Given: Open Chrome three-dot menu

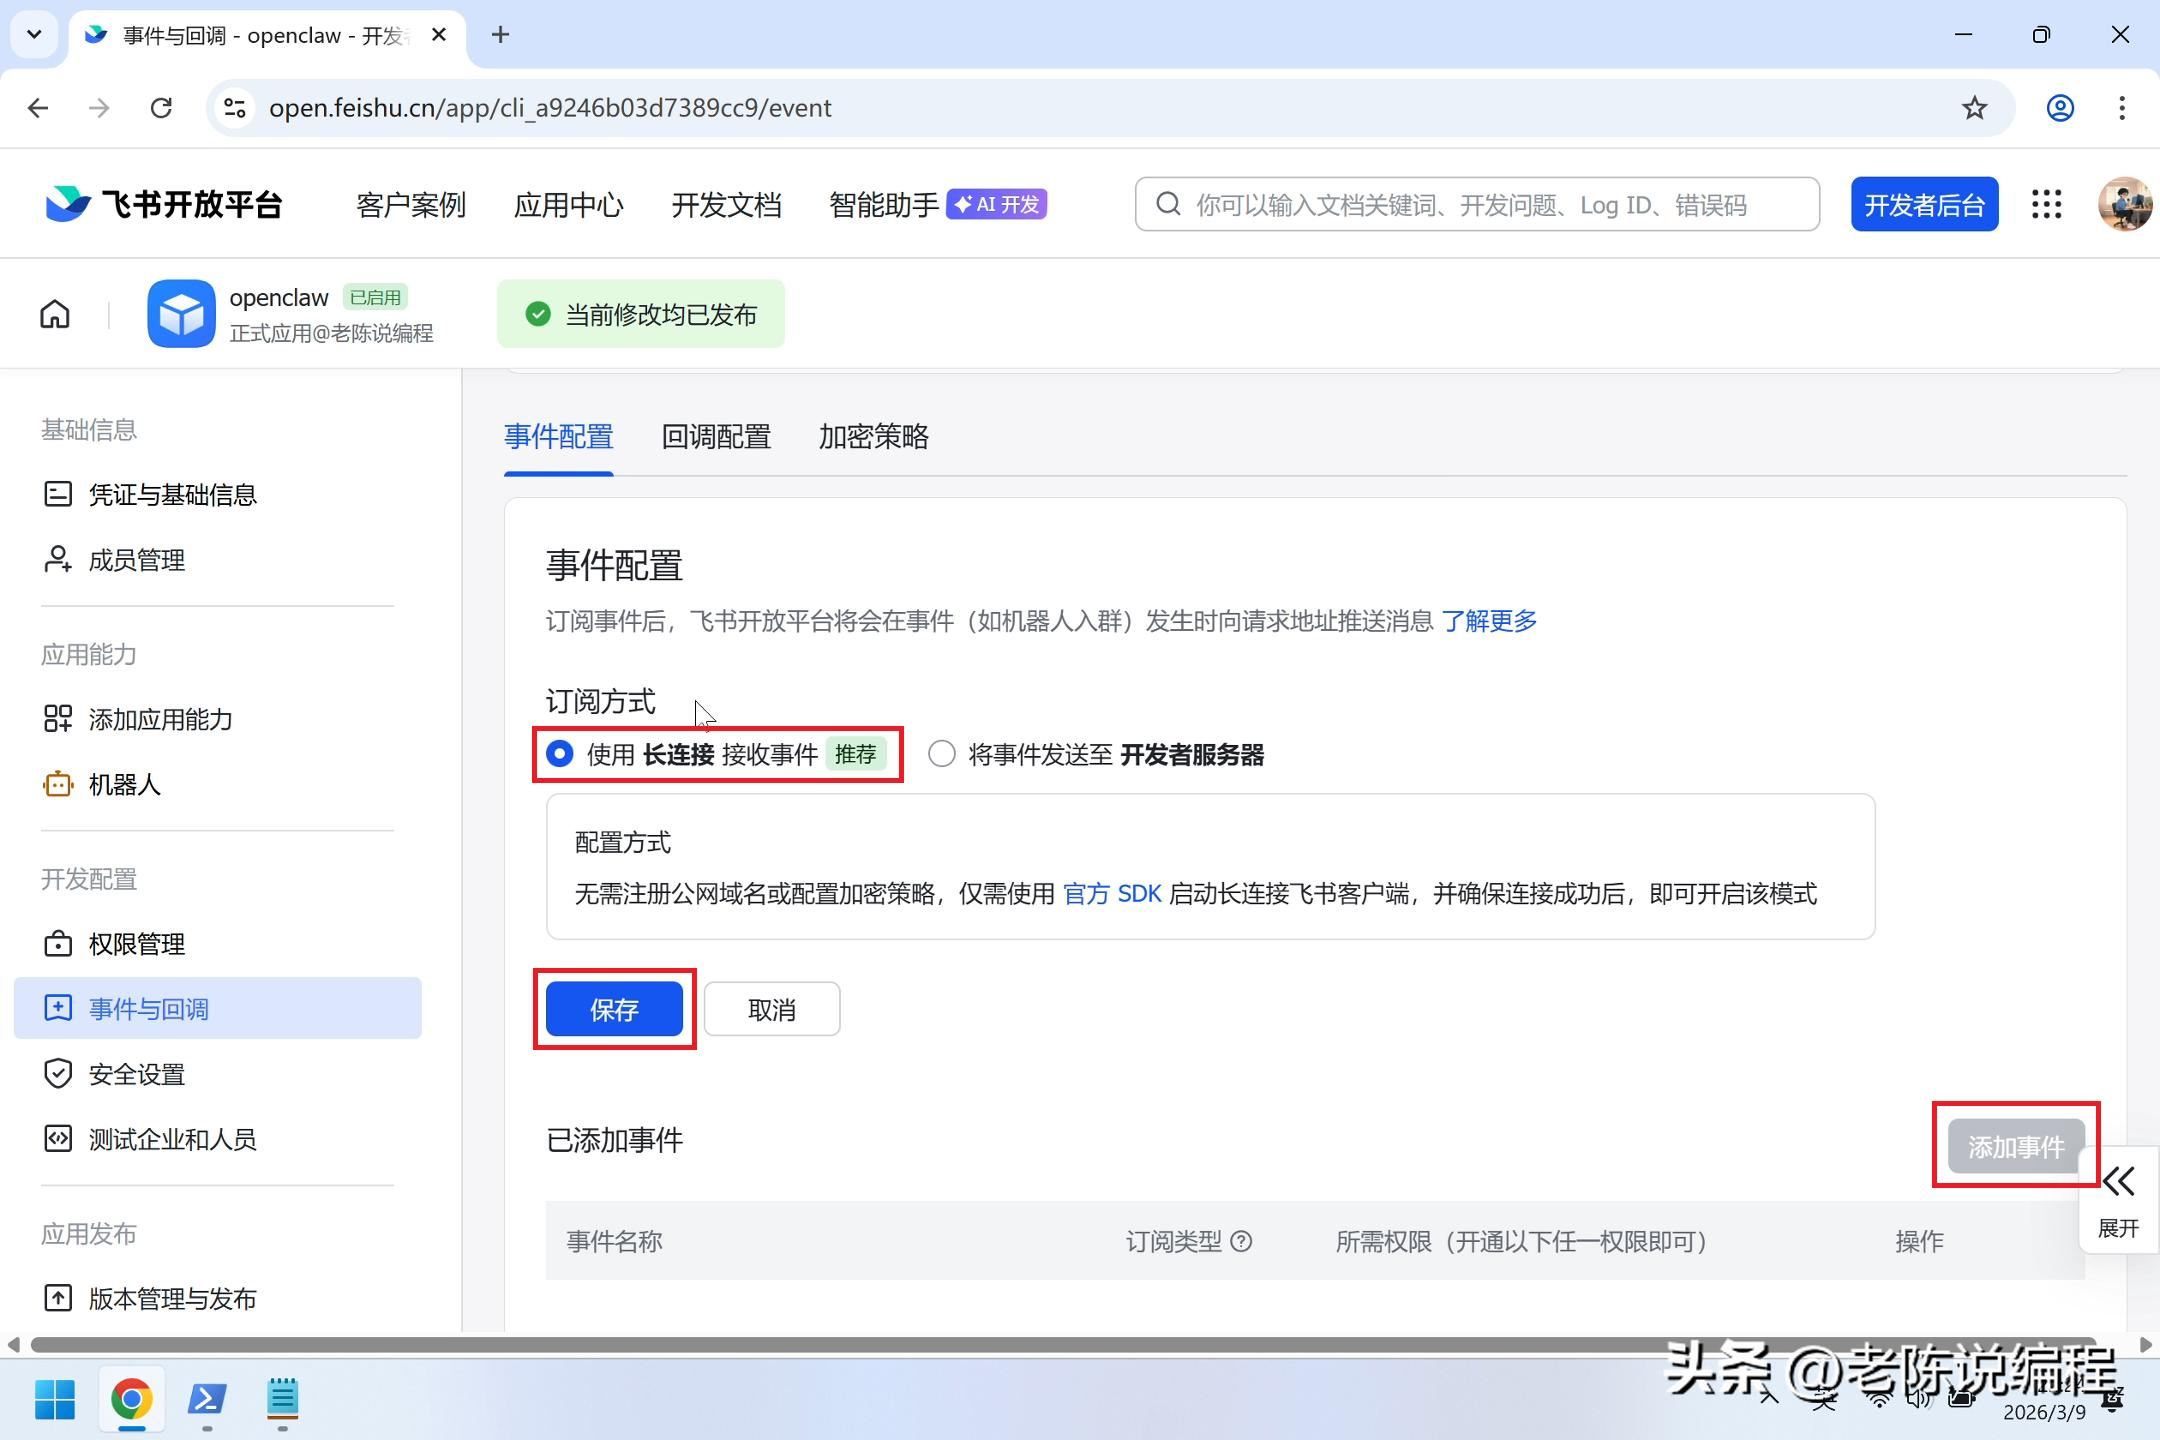Looking at the screenshot, I should 2121,108.
